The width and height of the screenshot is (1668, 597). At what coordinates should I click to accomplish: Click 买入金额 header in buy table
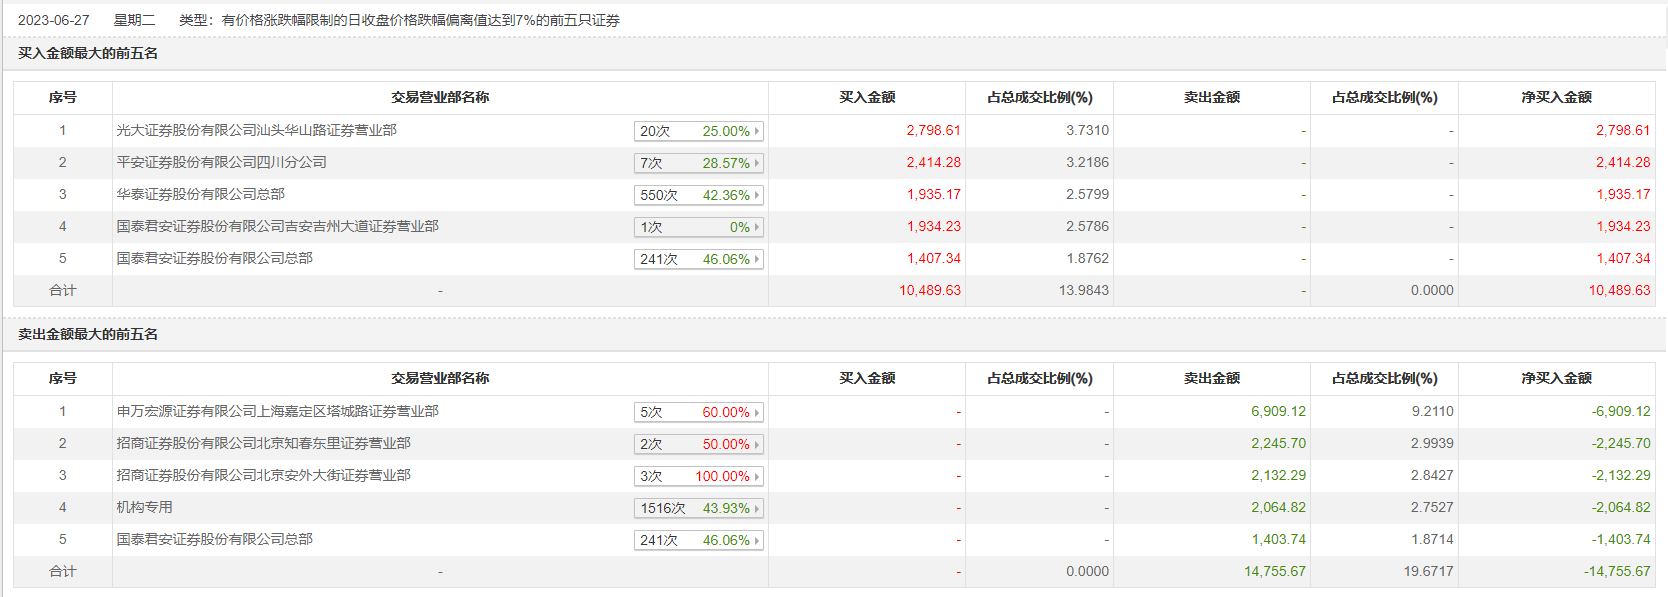click(x=867, y=97)
